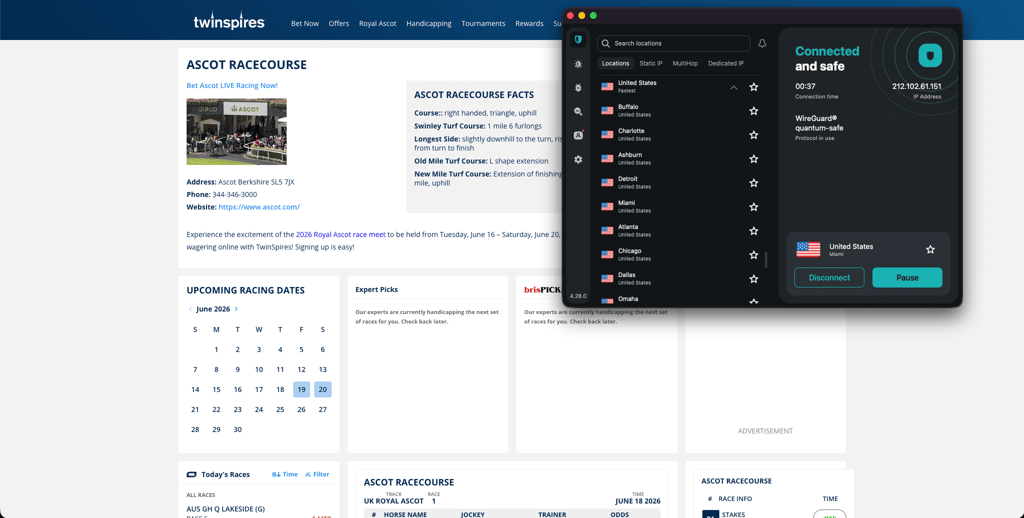Click AUS GH Q LAKESIDE (G) race
1024x518 pixels.
[225, 509]
